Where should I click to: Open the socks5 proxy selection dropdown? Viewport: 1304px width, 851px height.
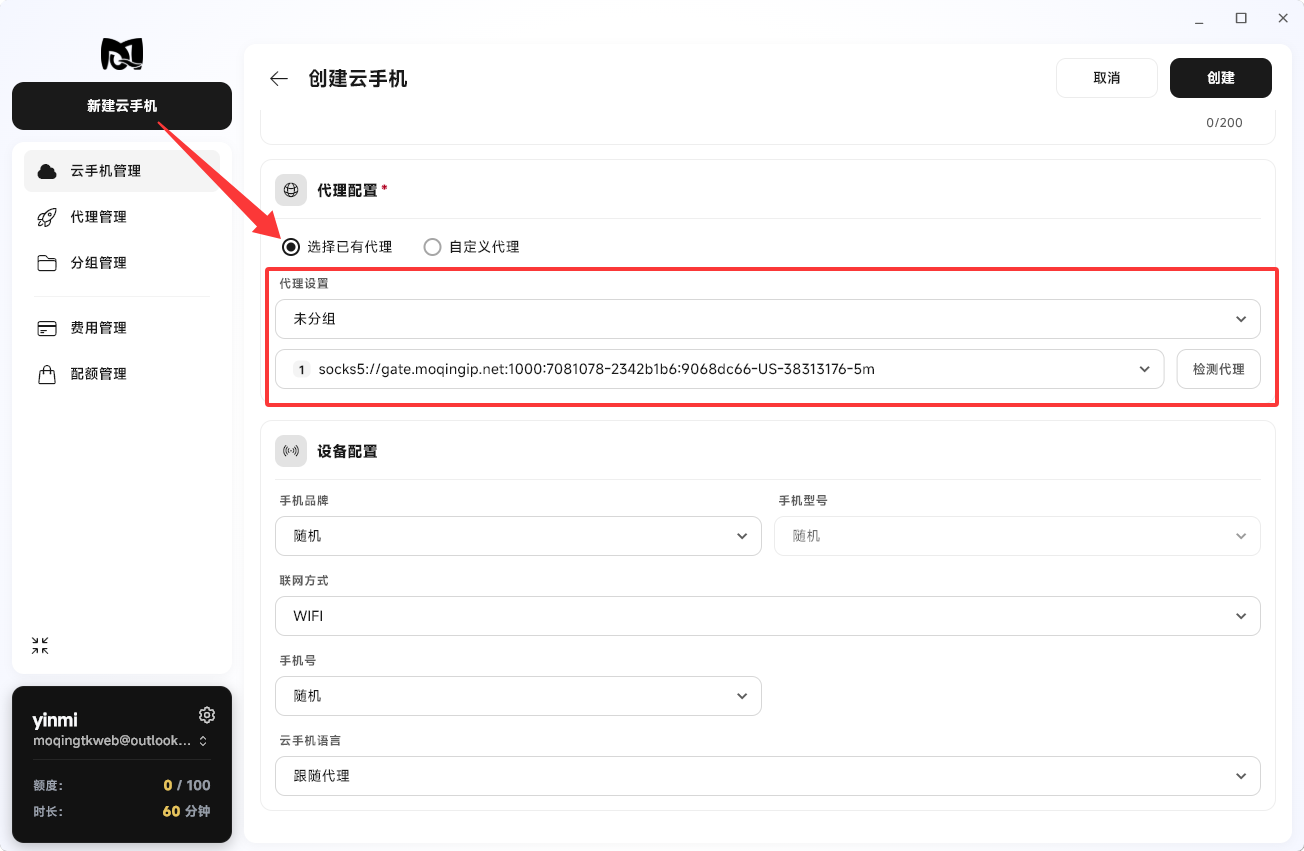click(x=720, y=369)
